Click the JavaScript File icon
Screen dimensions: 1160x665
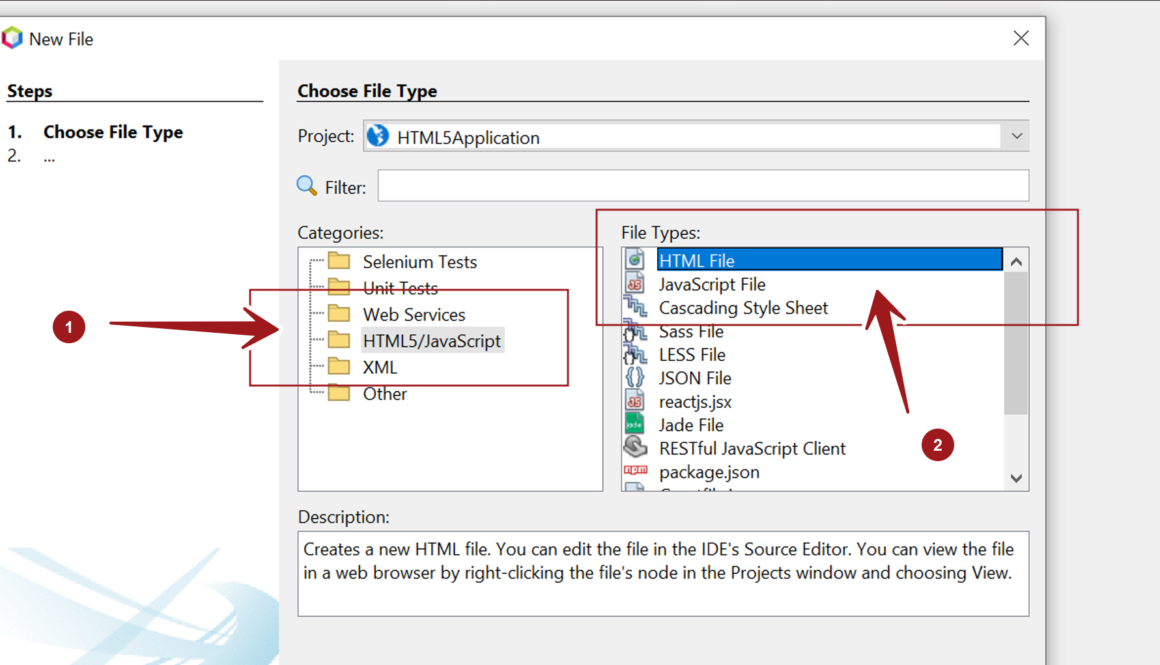[x=635, y=284]
